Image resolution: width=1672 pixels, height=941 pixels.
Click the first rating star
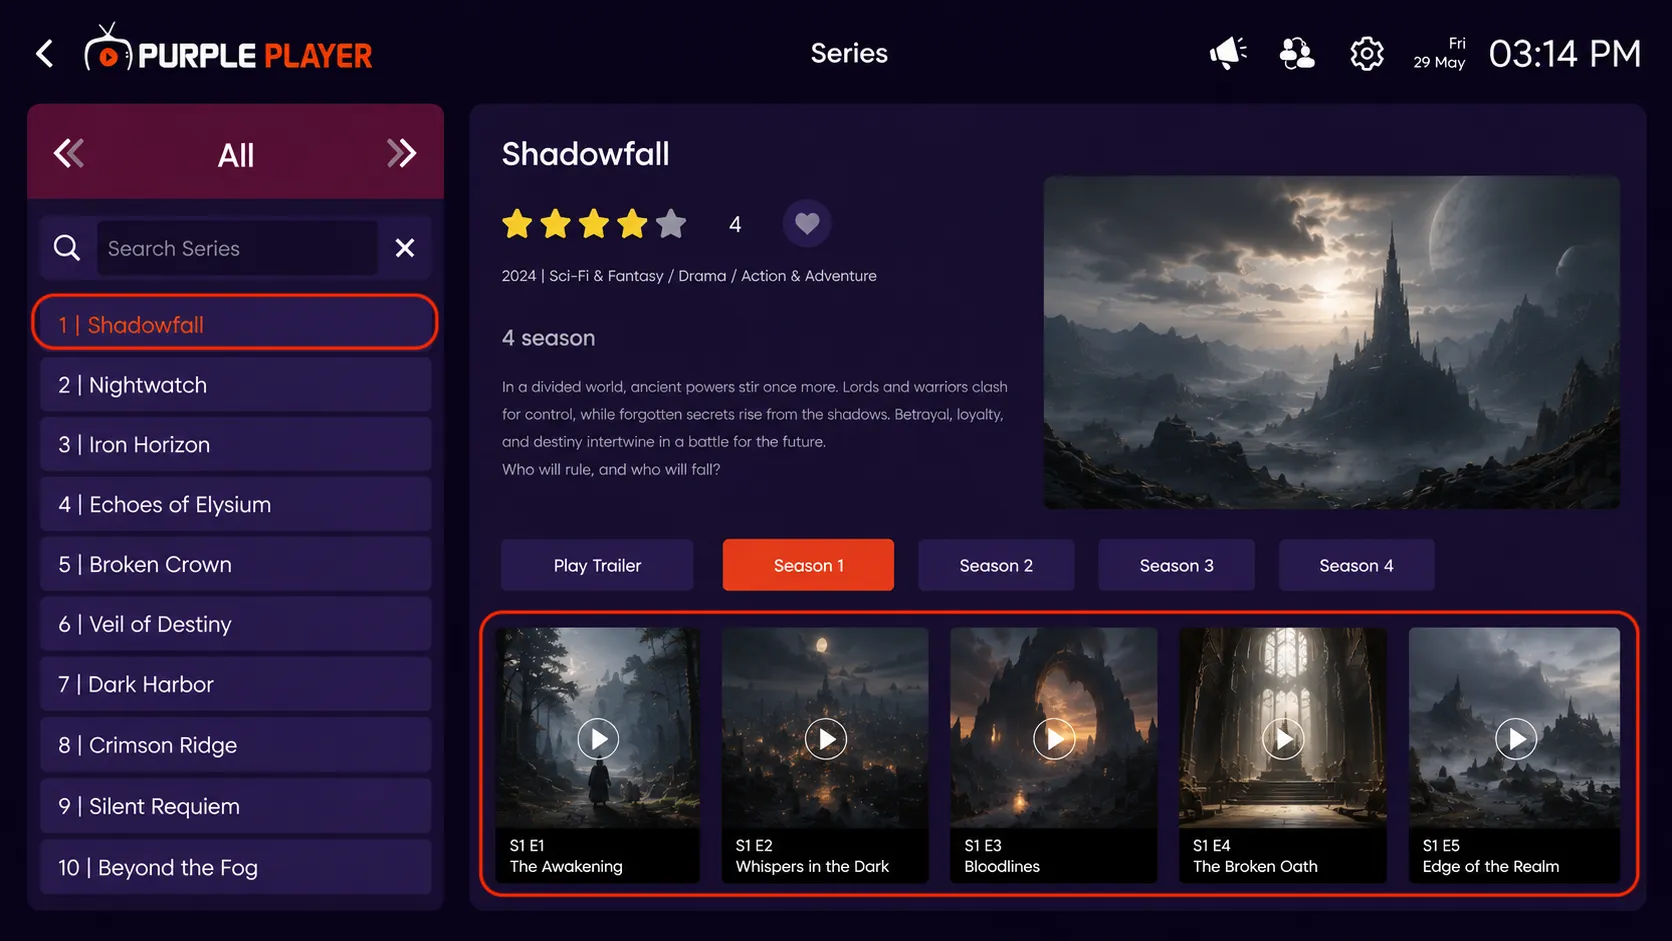pyautogui.click(x=517, y=224)
